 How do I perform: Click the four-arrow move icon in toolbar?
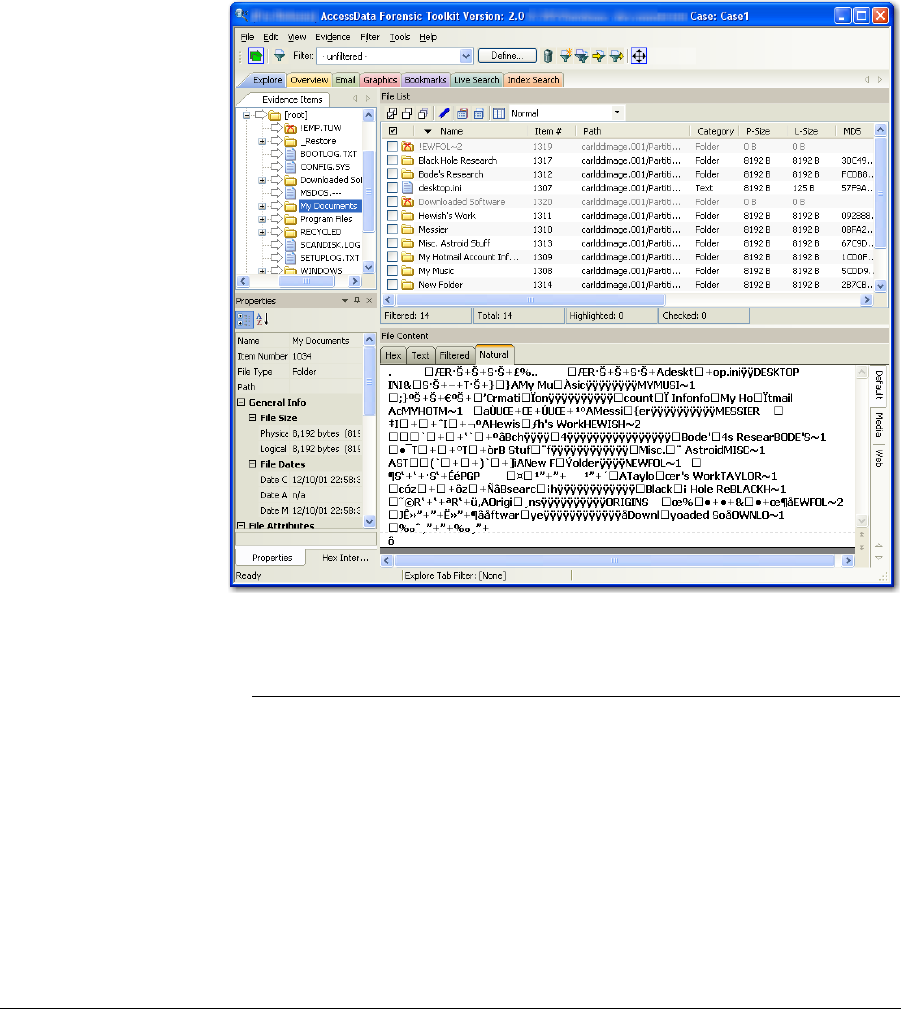[638, 56]
